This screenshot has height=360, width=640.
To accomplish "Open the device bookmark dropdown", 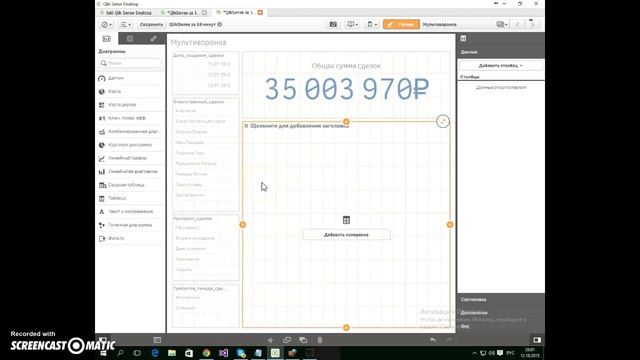I will coord(371,24).
